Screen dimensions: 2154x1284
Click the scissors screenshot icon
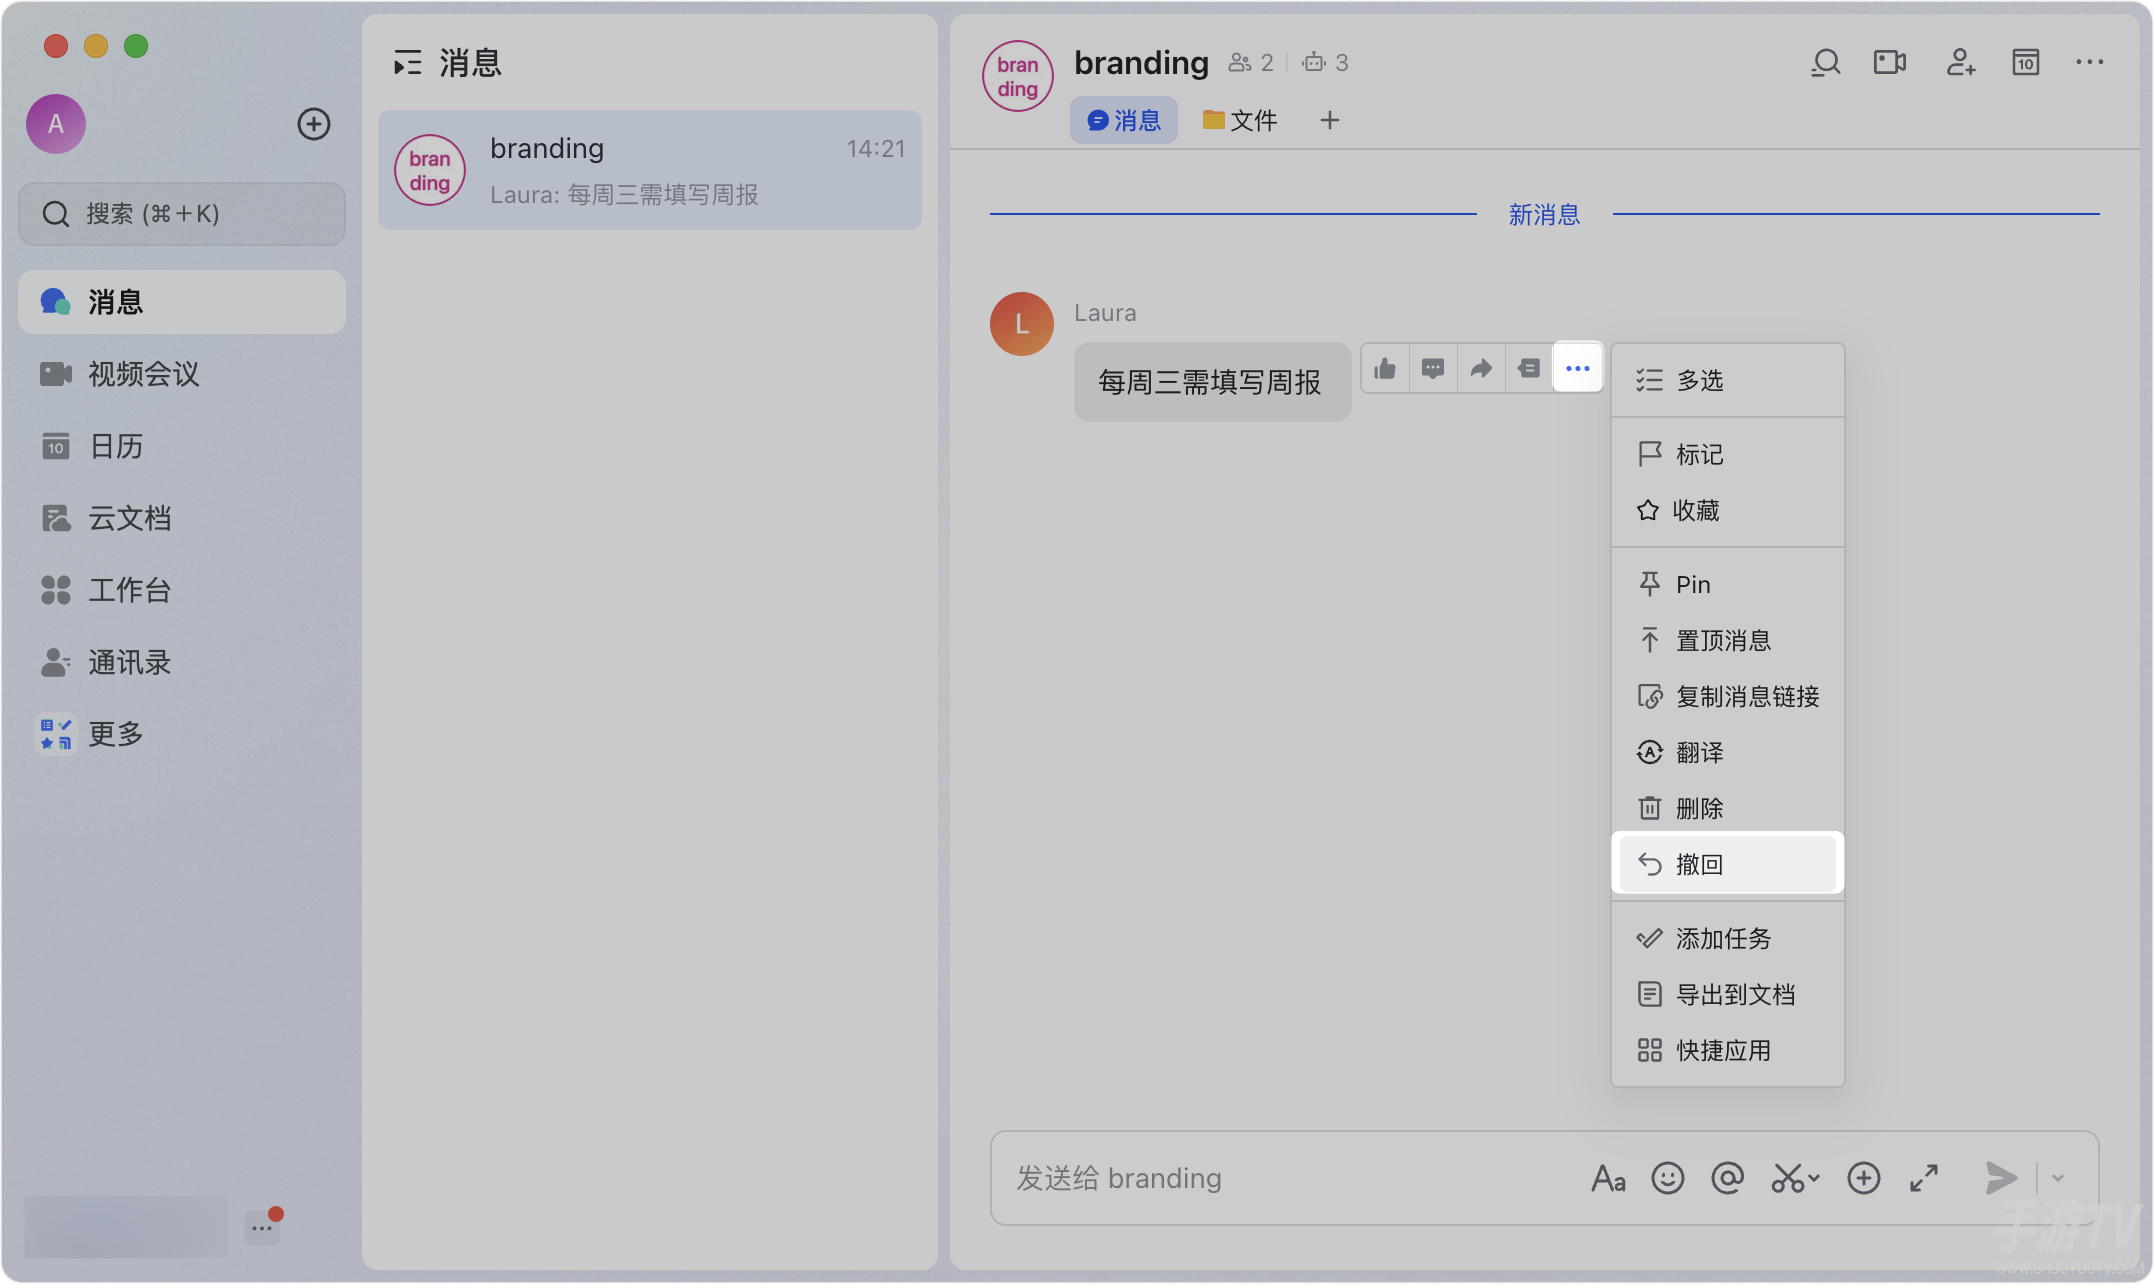point(1789,1178)
